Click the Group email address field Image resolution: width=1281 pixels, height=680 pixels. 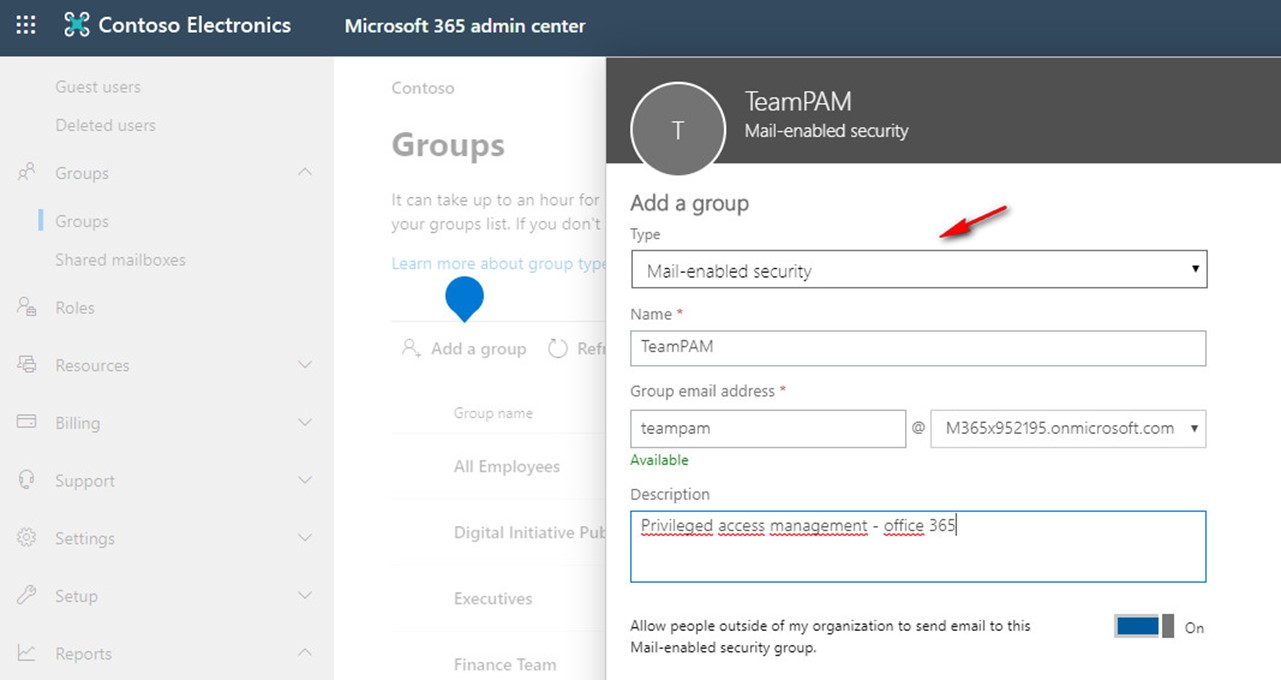click(x=768, y=428)
